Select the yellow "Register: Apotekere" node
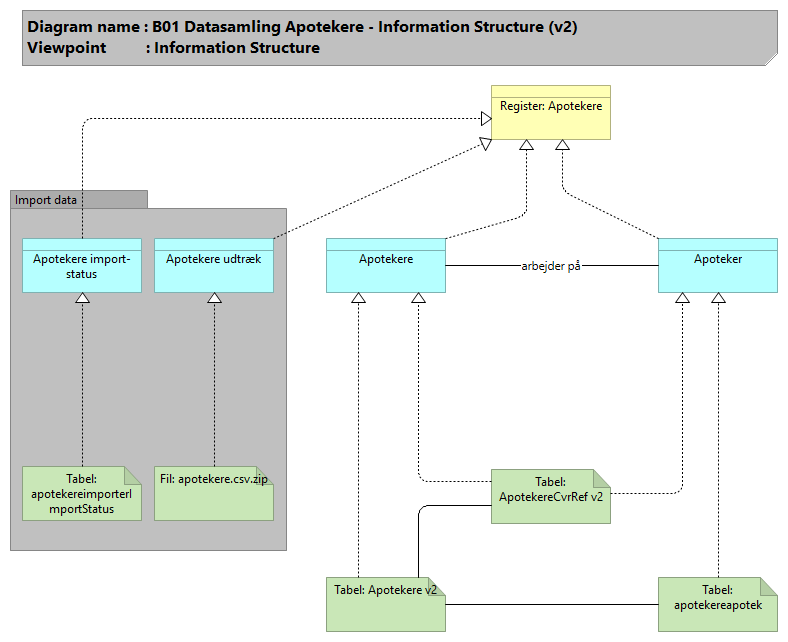 click(550, 112)
